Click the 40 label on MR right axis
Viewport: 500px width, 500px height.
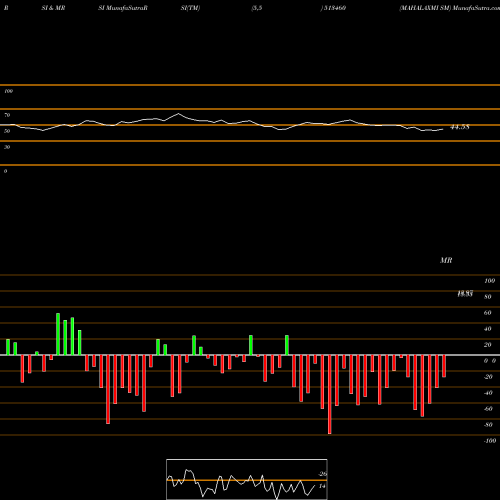[488, 329]
